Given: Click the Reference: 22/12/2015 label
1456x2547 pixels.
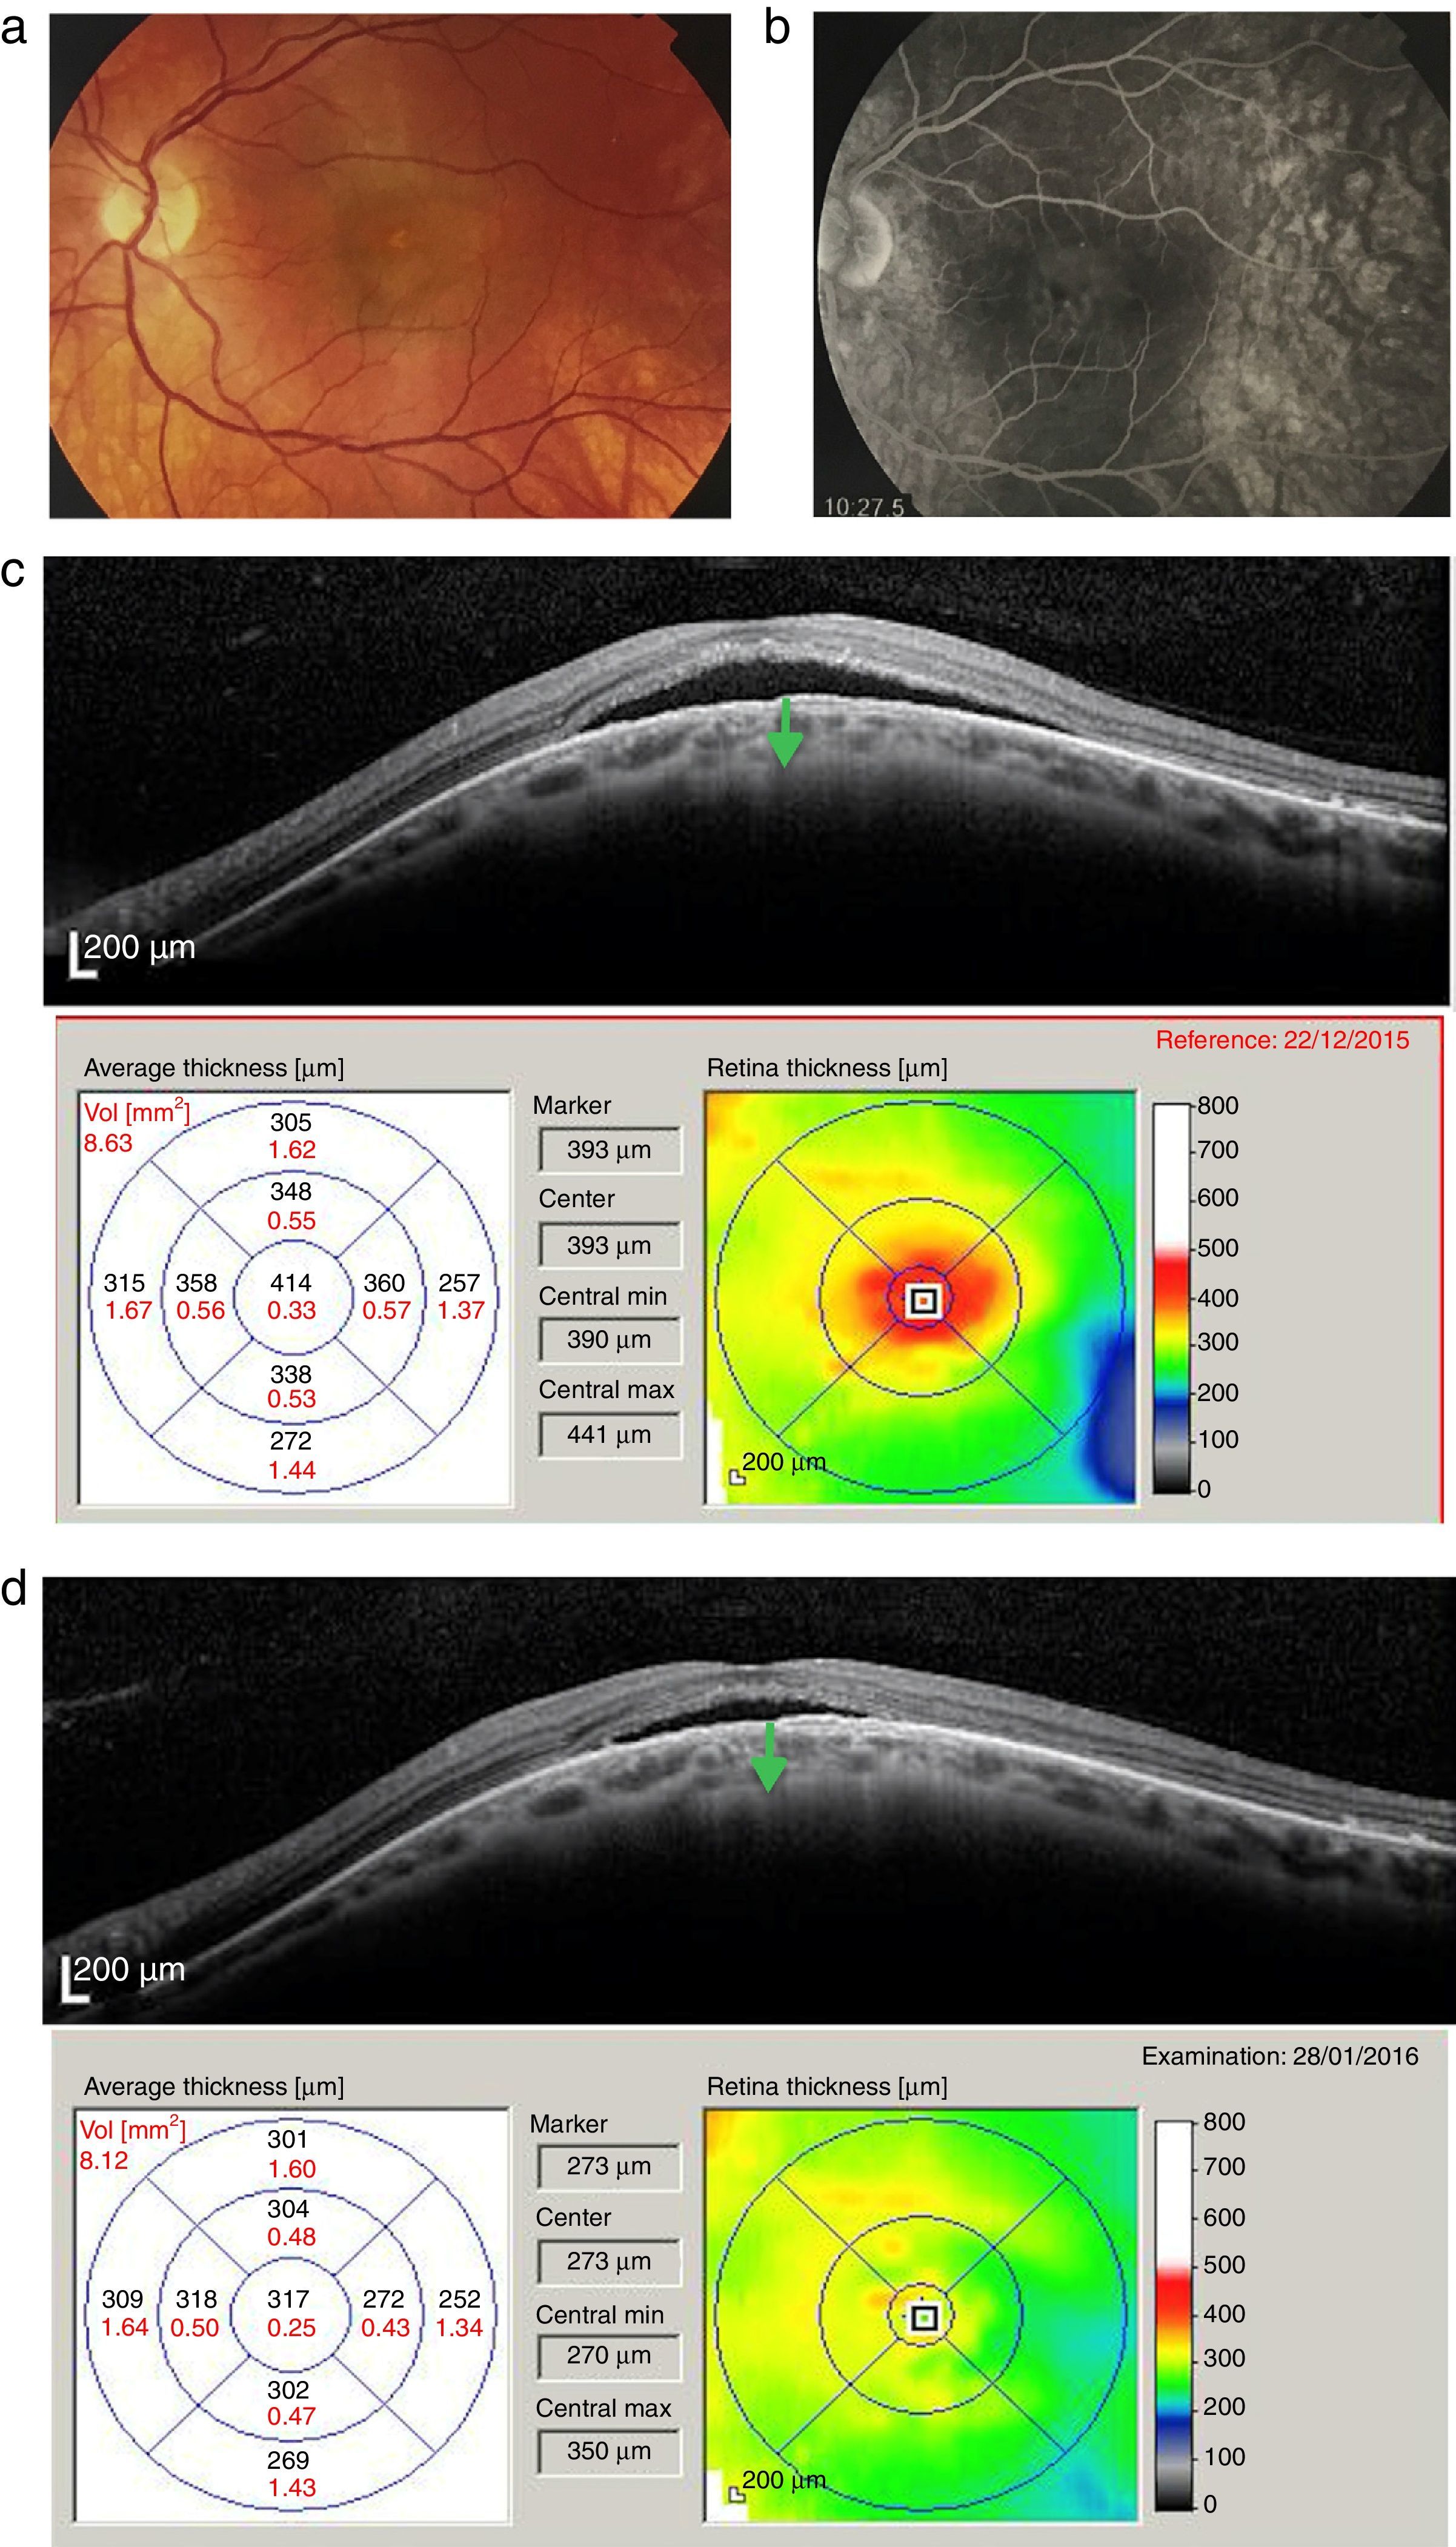Looking at the screenshot, I should click(x=1282, y=1040).
